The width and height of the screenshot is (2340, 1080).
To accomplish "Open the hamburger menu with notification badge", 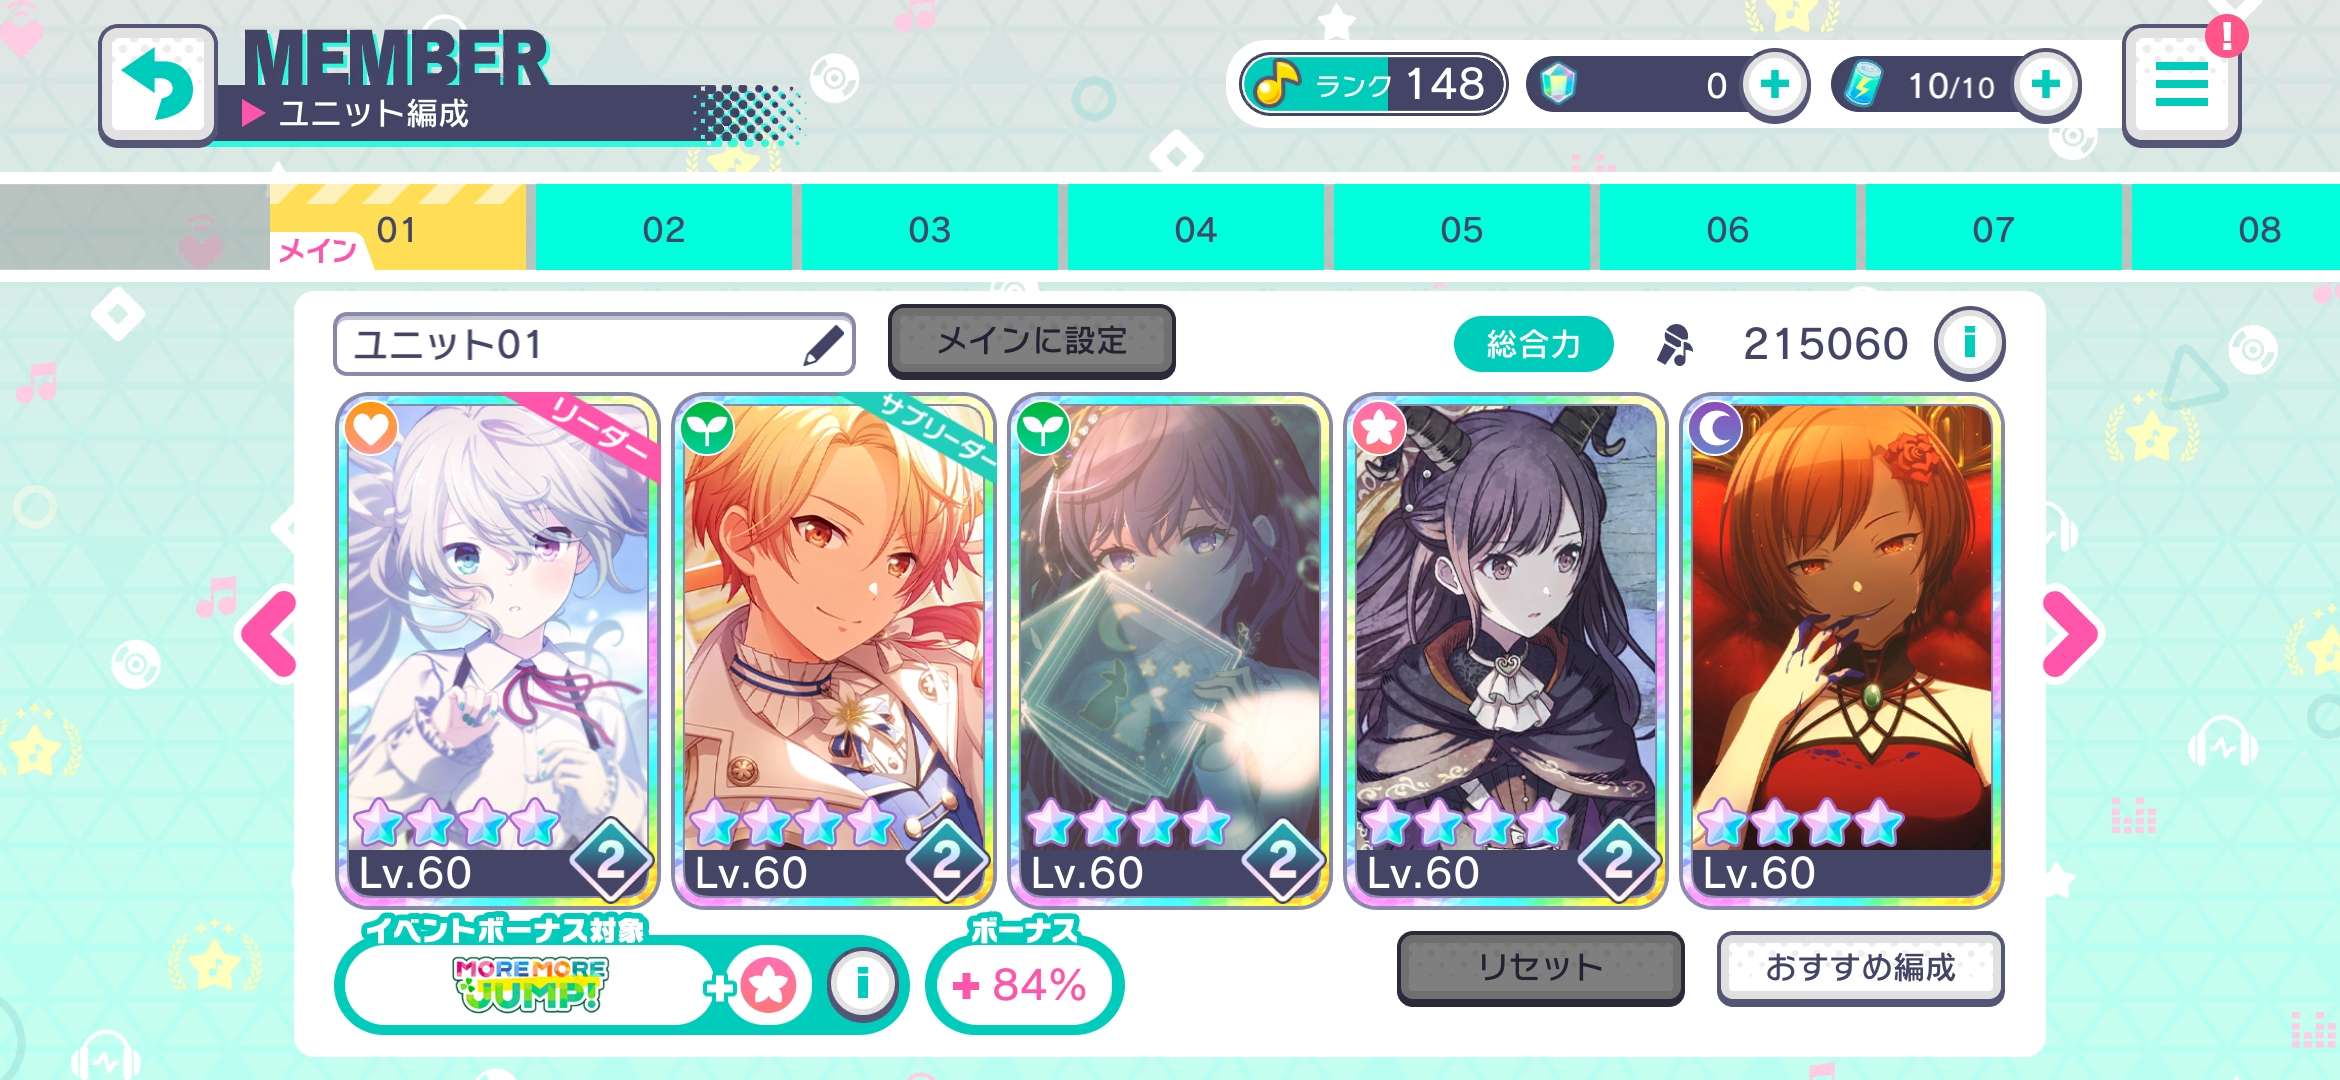I will point(2181,85).
